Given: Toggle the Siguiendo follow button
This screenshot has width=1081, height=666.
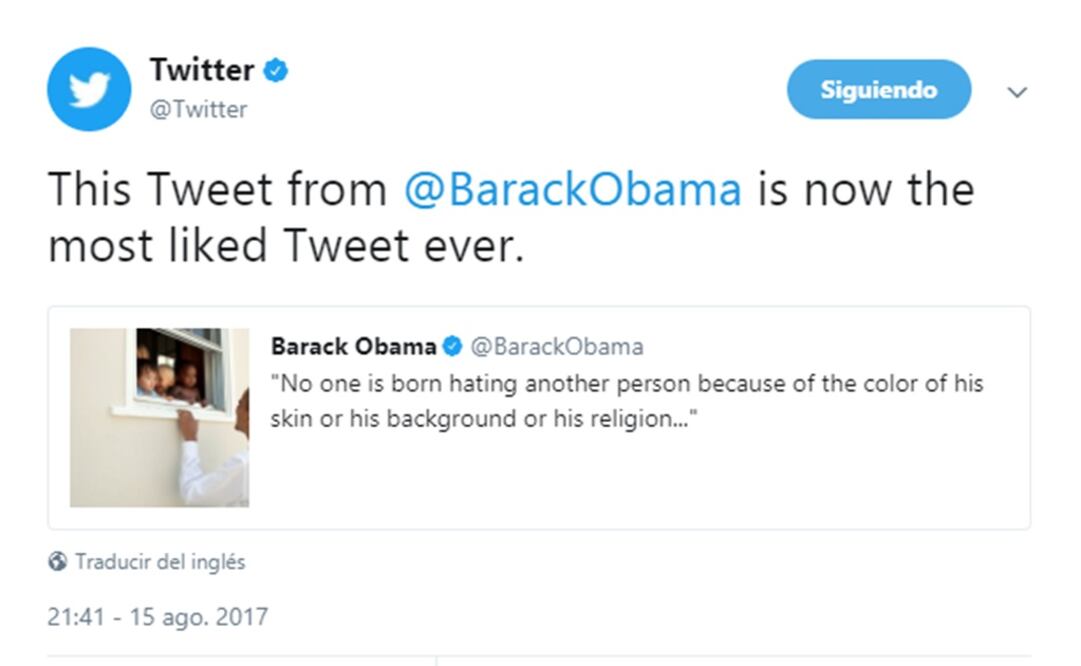Looking at the screenshot, I should point(878,89).
